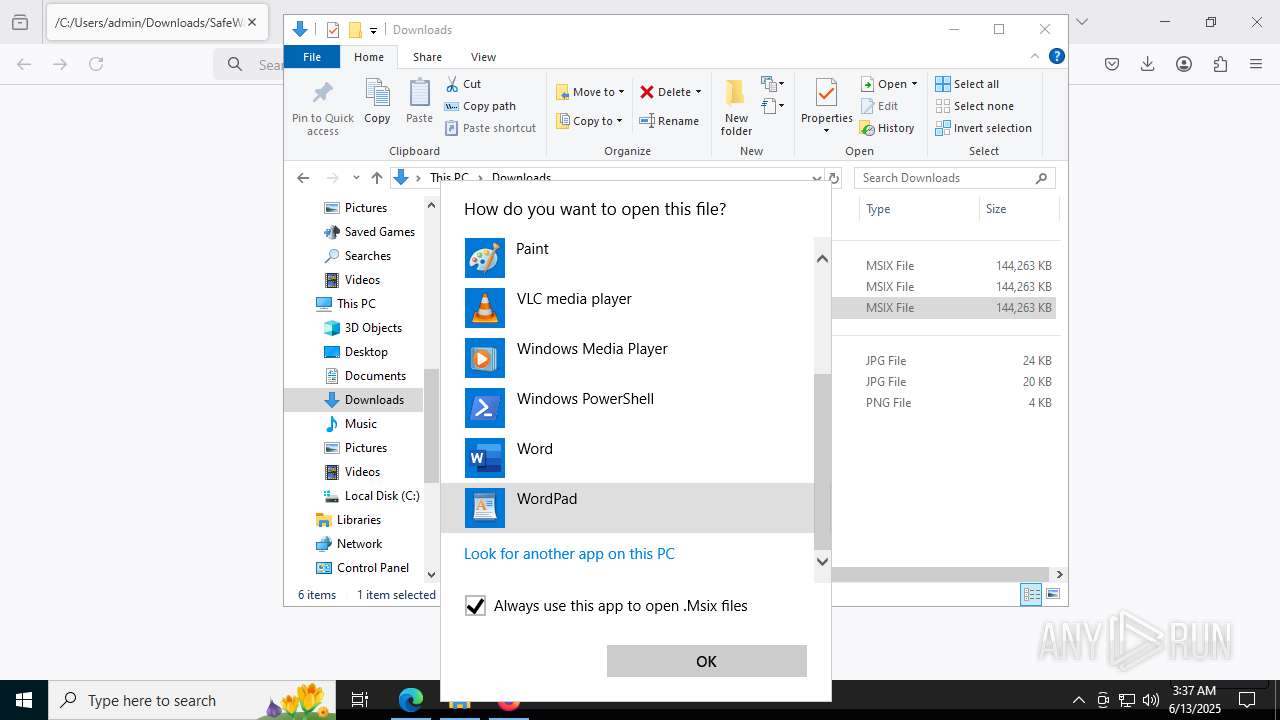
Task: Select the WordPad app icon
Action: point(485,508)
